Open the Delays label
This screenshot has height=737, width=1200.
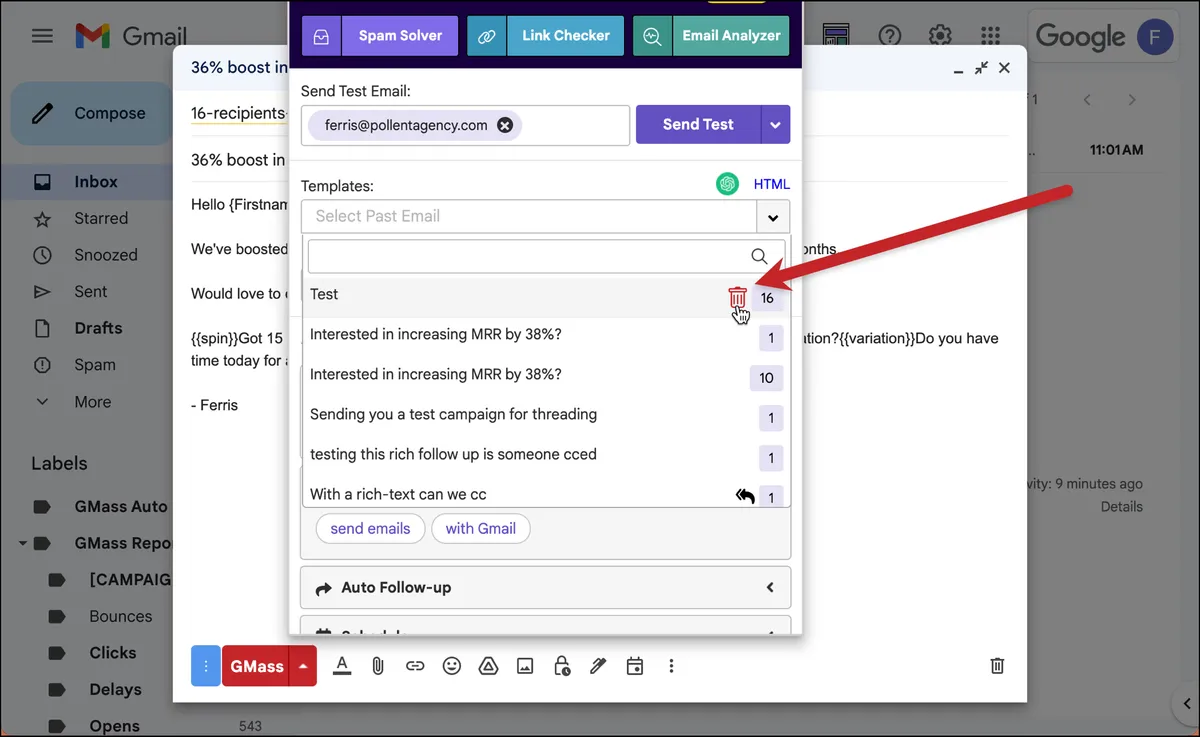coord(115,690)
